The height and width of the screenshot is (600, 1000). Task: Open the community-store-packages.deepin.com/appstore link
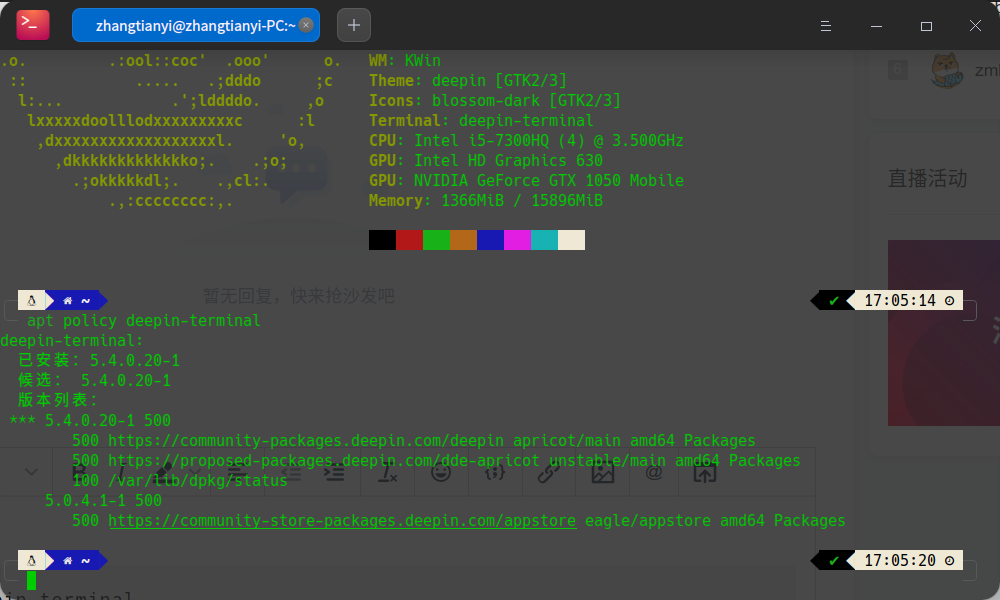(x=342, y=520)
